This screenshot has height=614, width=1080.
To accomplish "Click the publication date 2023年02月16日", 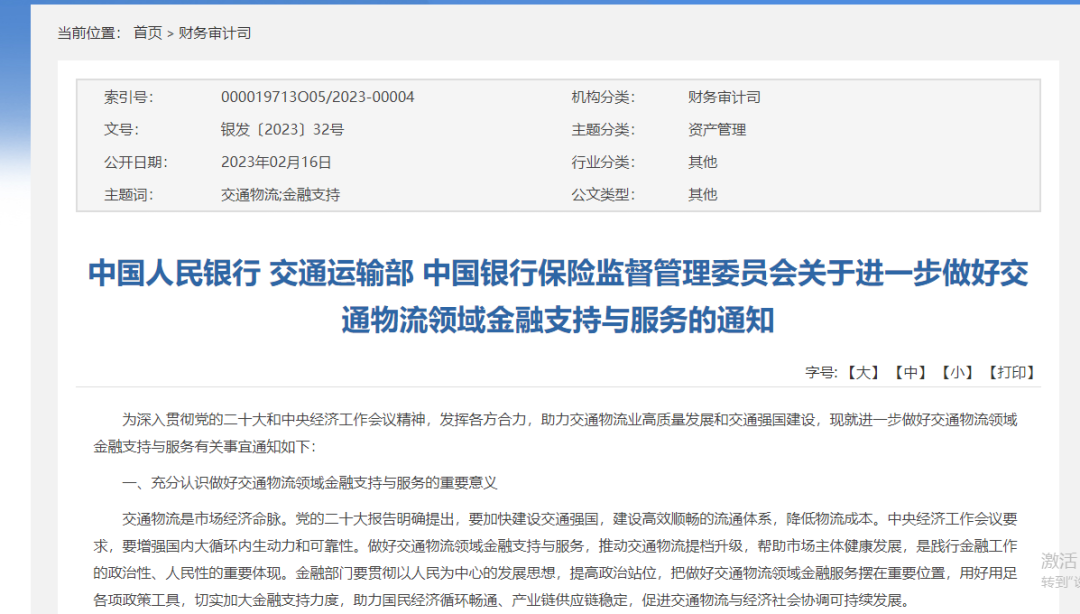I will (276, 161).
